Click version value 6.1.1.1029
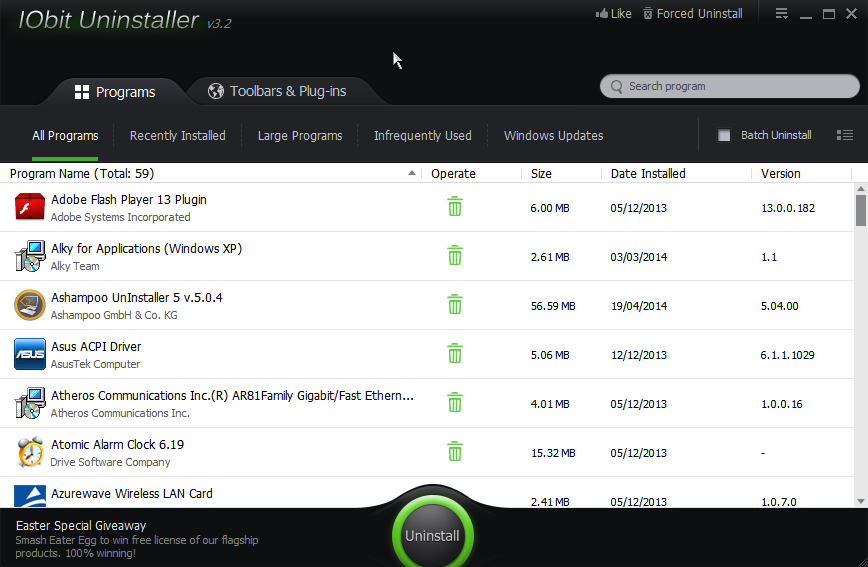868x567 pixels. click(x=787, y=355)
